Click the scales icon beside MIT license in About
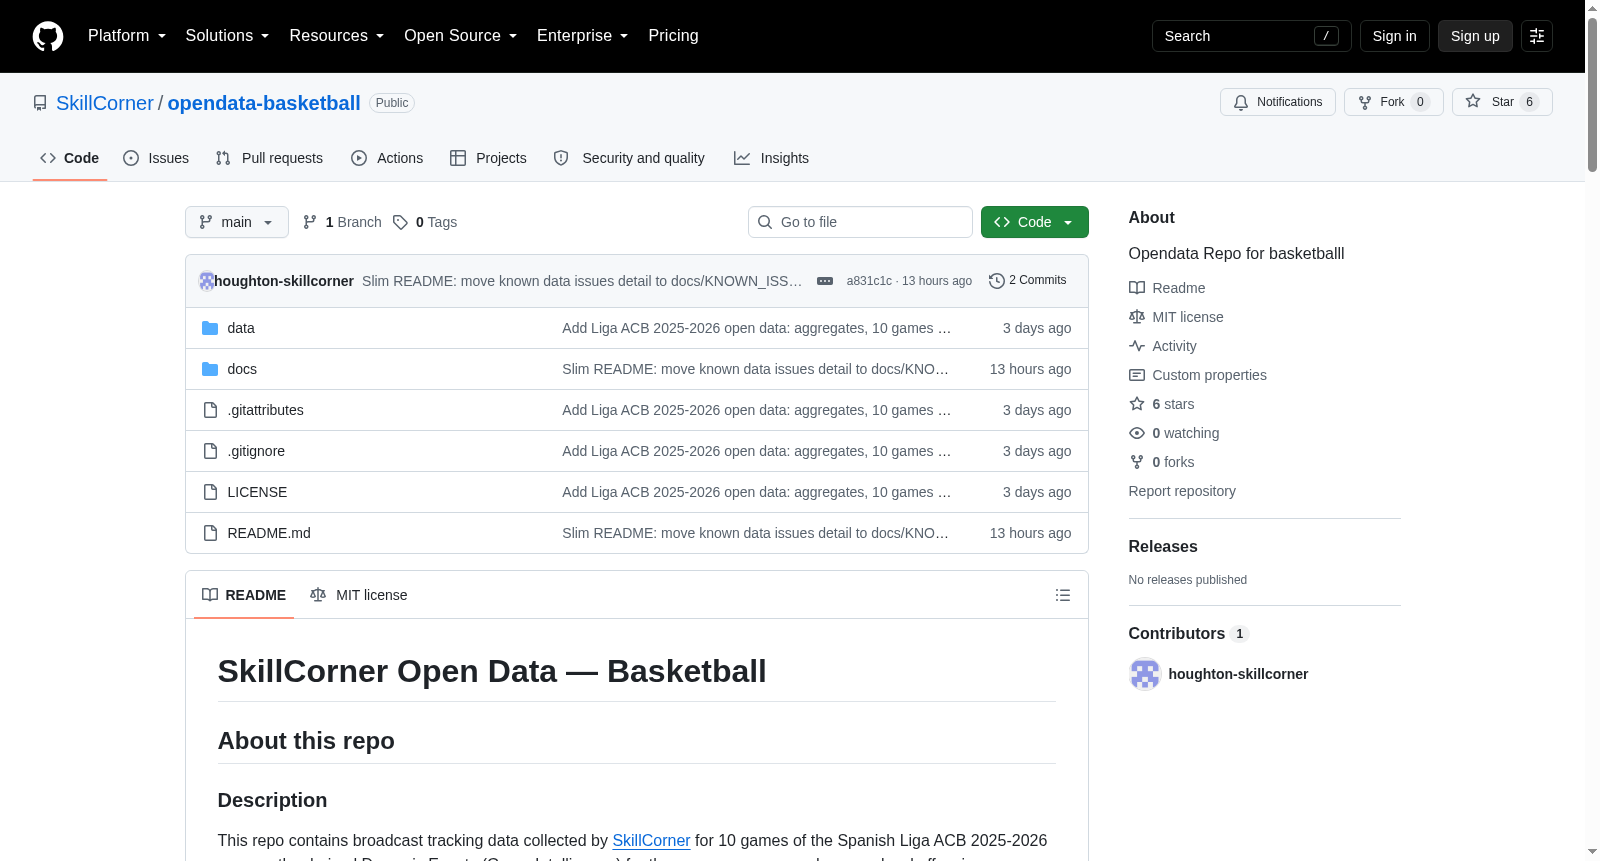The height and width of the screenshot is (861, 1600). tap(1137, 317)
